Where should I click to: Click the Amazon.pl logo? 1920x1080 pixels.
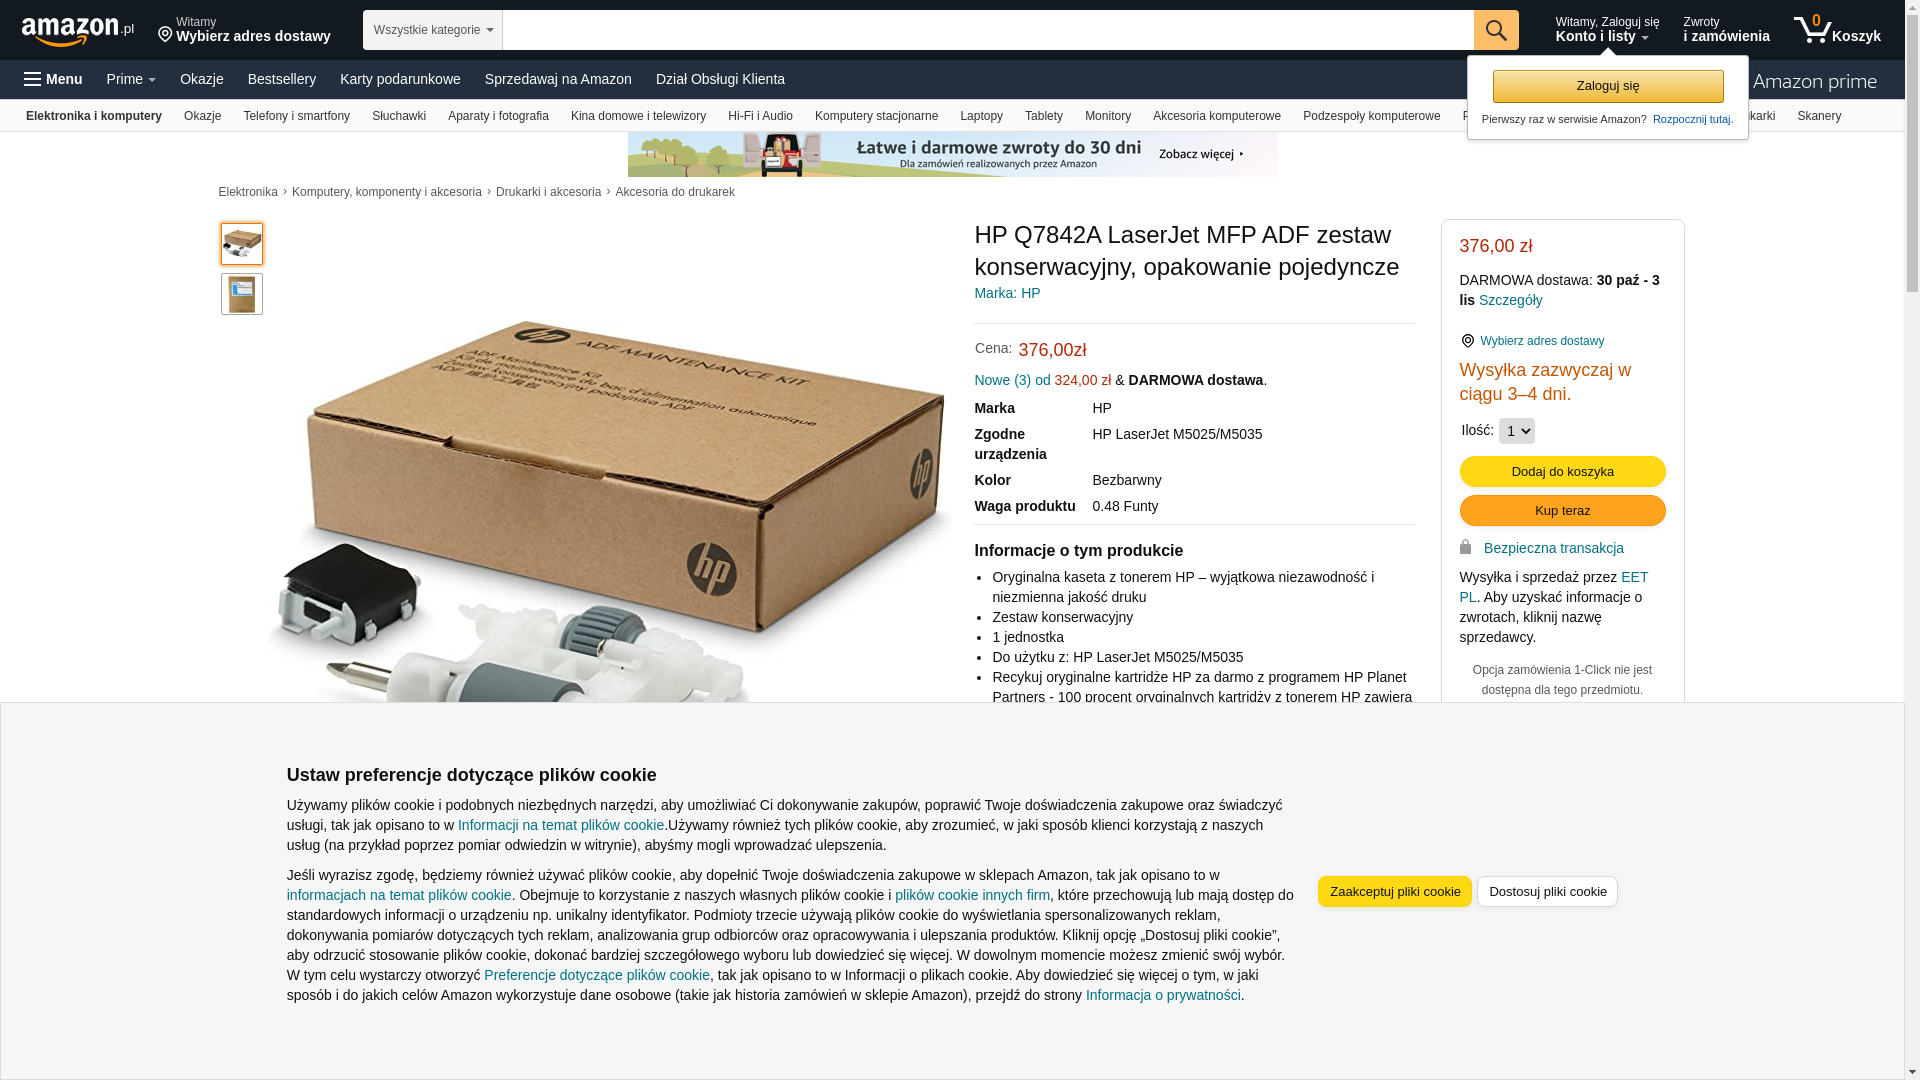click(x=78, y=31)
